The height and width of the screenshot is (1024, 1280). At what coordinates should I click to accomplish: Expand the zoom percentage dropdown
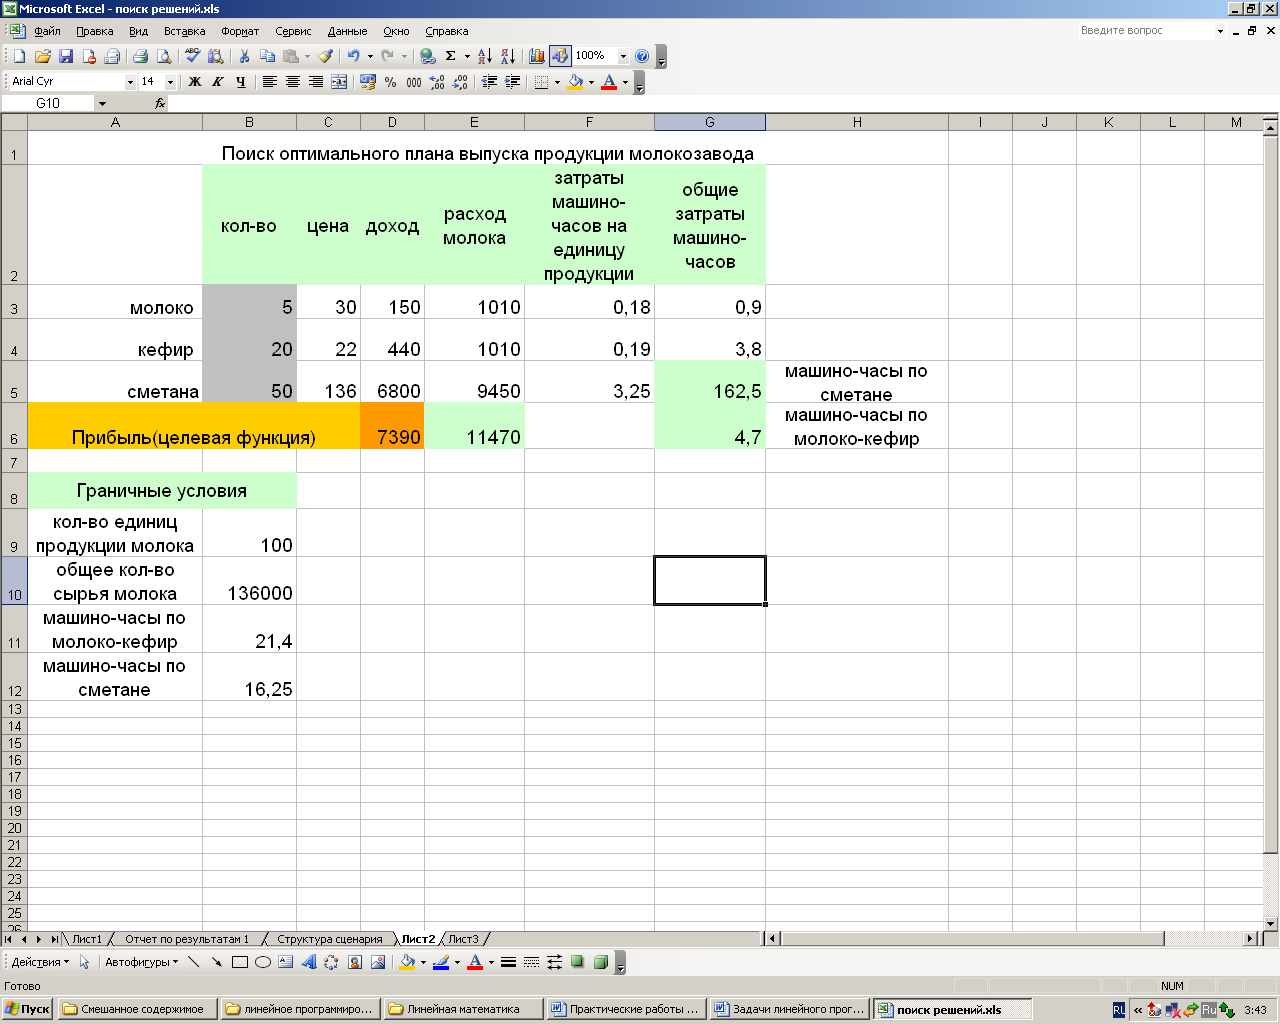click(623, 56)
